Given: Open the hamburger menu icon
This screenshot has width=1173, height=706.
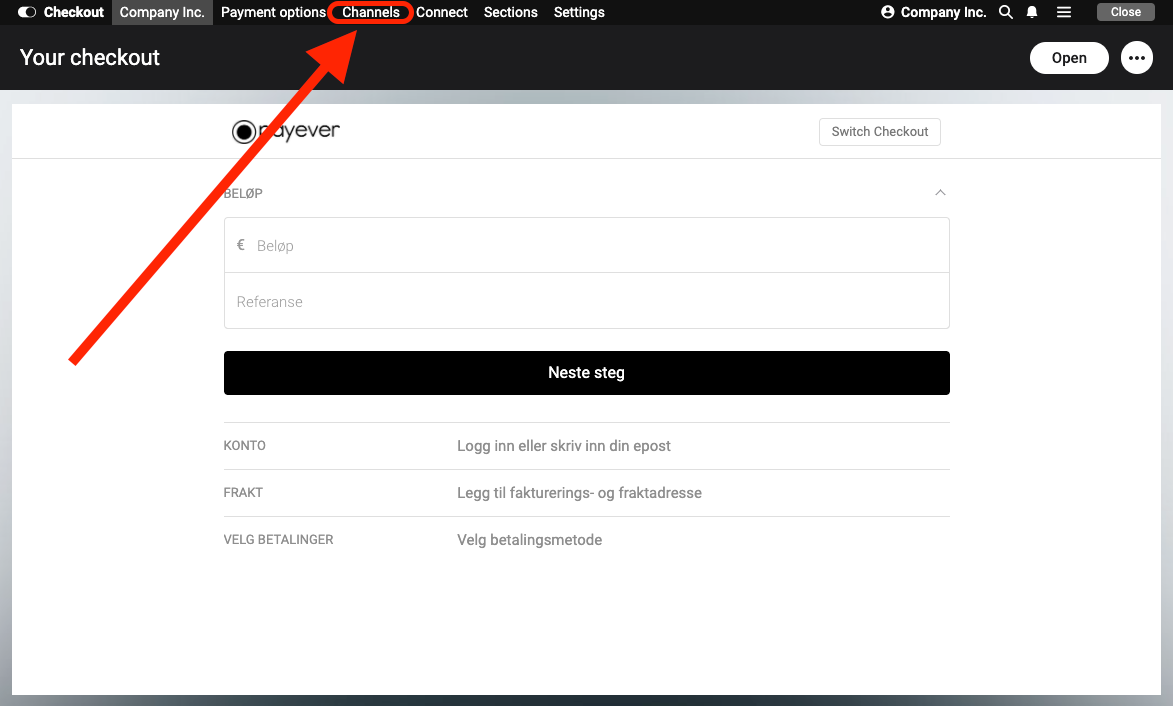Looking at the screenshot, I should click(1064, 12).
